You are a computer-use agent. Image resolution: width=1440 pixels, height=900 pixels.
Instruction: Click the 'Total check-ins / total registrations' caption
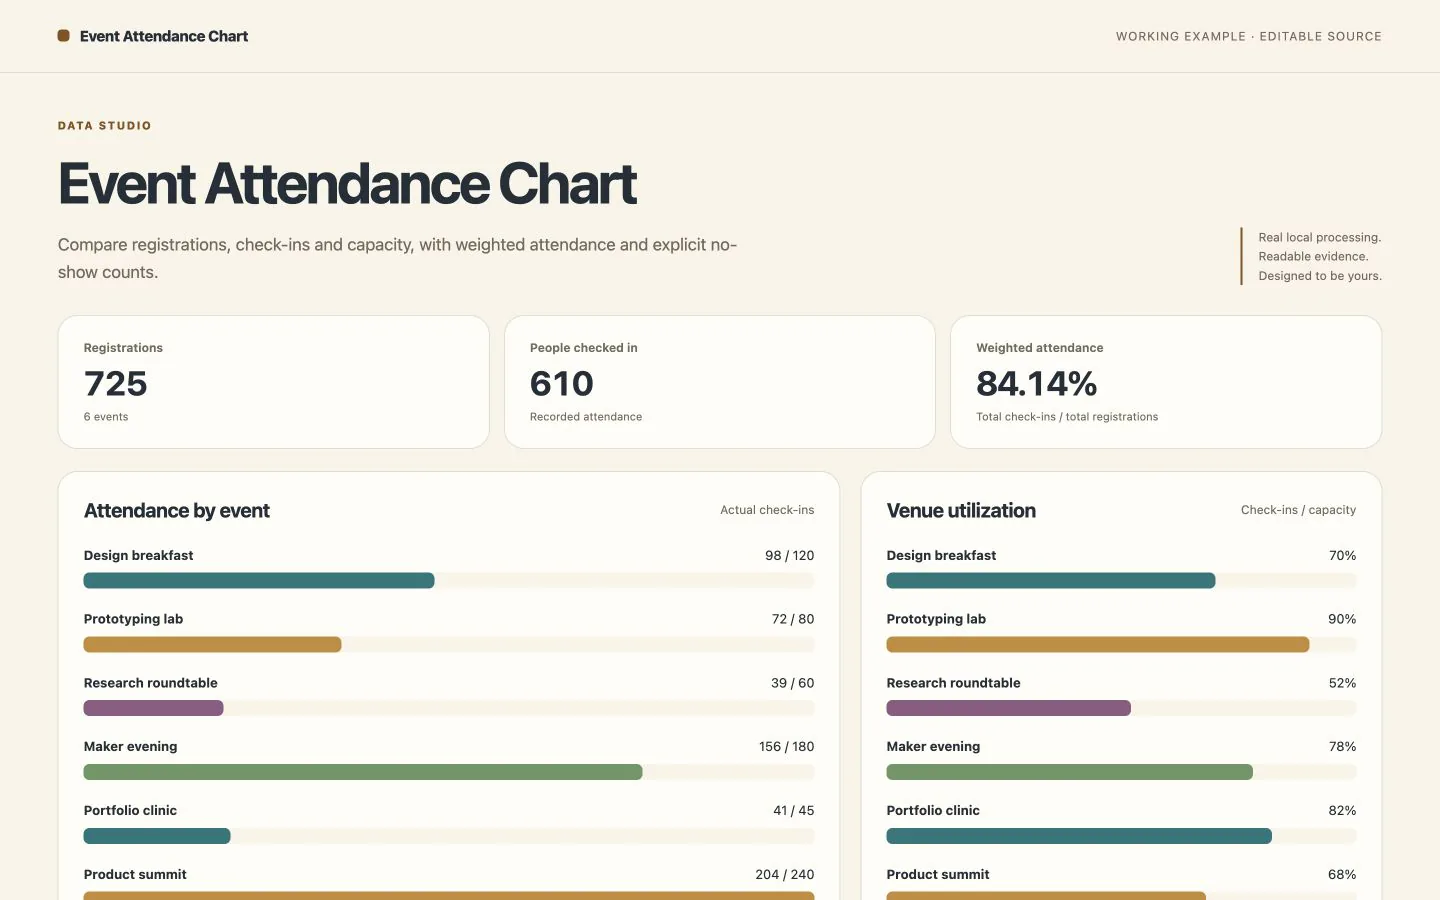pos(1067,417)
